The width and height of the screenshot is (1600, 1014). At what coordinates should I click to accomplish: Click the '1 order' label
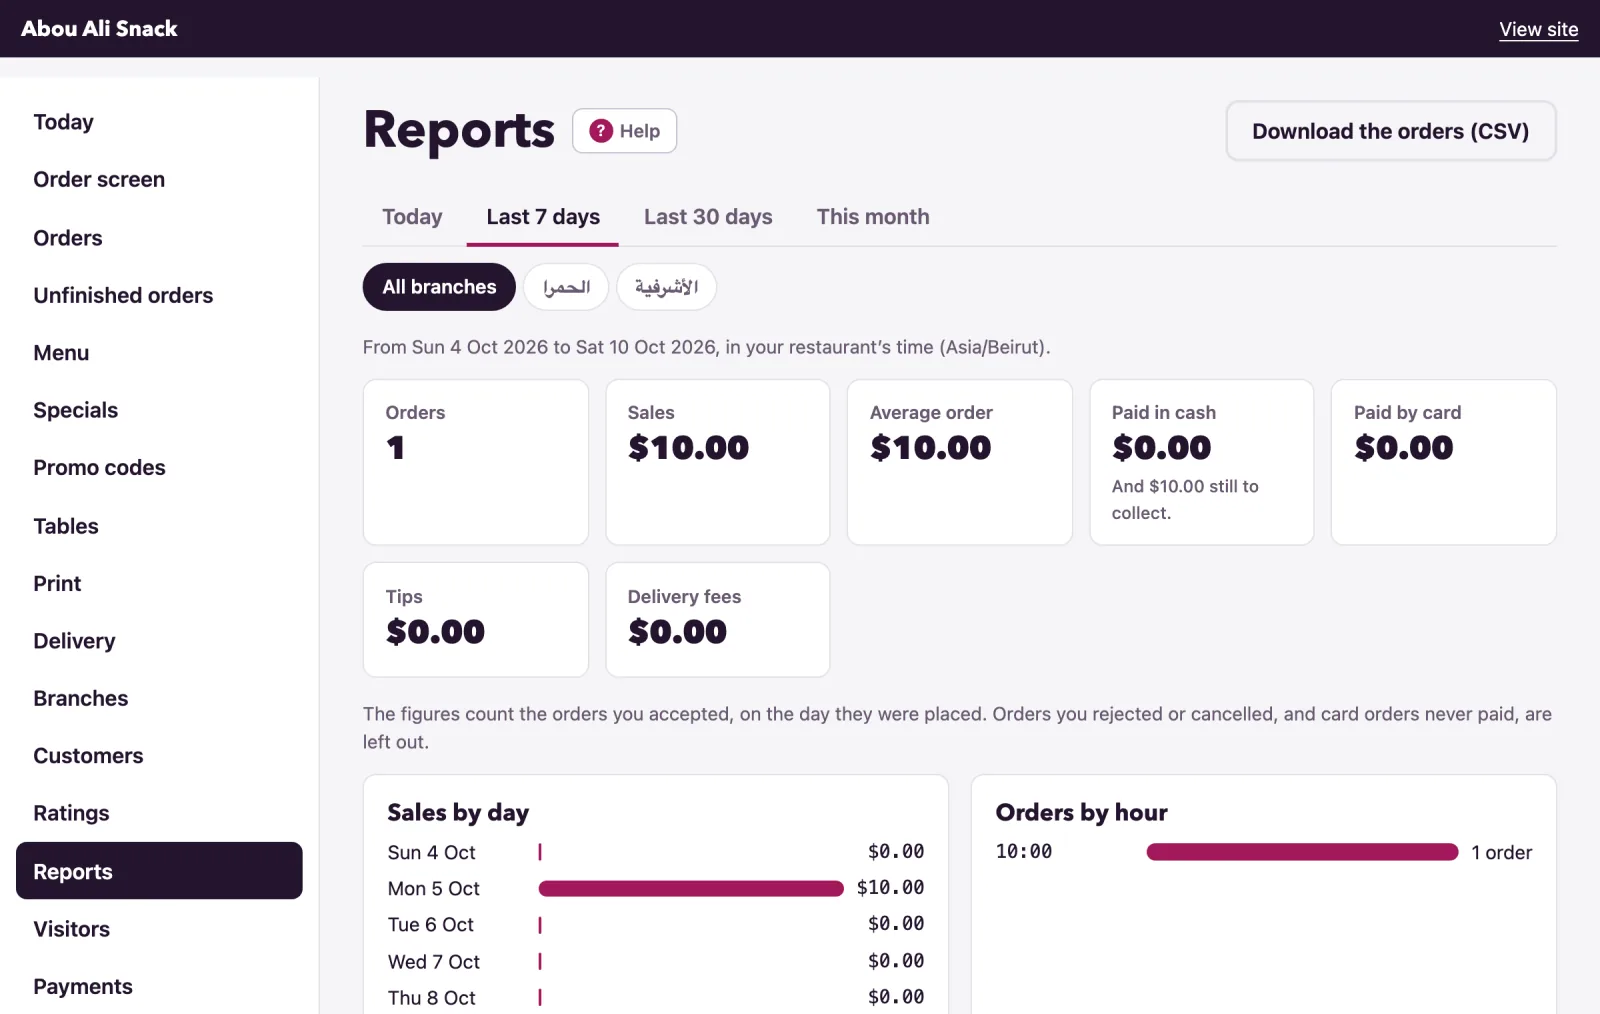click(x=1501, y=852)
